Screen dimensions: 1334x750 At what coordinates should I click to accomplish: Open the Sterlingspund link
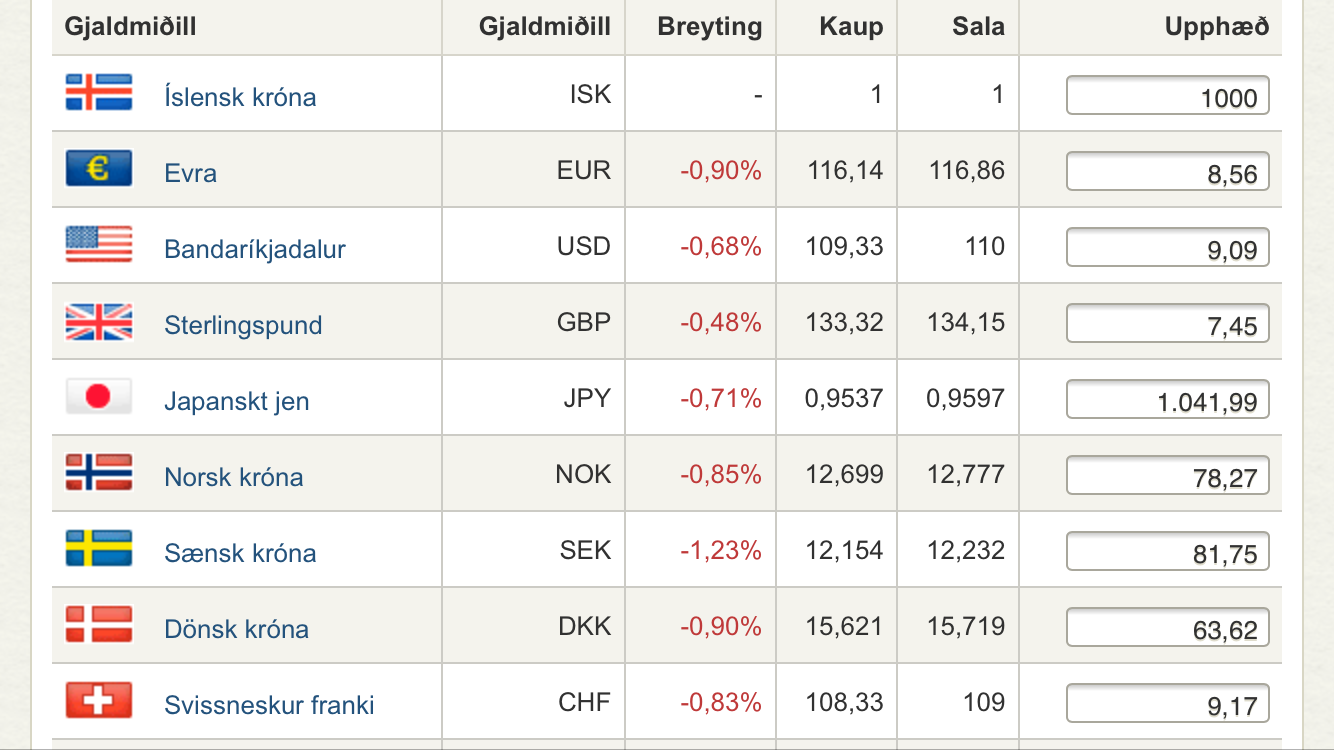[x=243, y=325]
